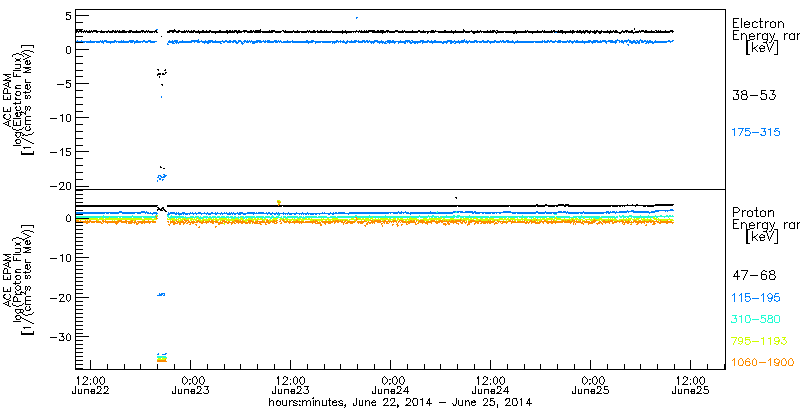Click the '12:00 June24' time axis label
The image size is (800, 410).
[491, 386]
